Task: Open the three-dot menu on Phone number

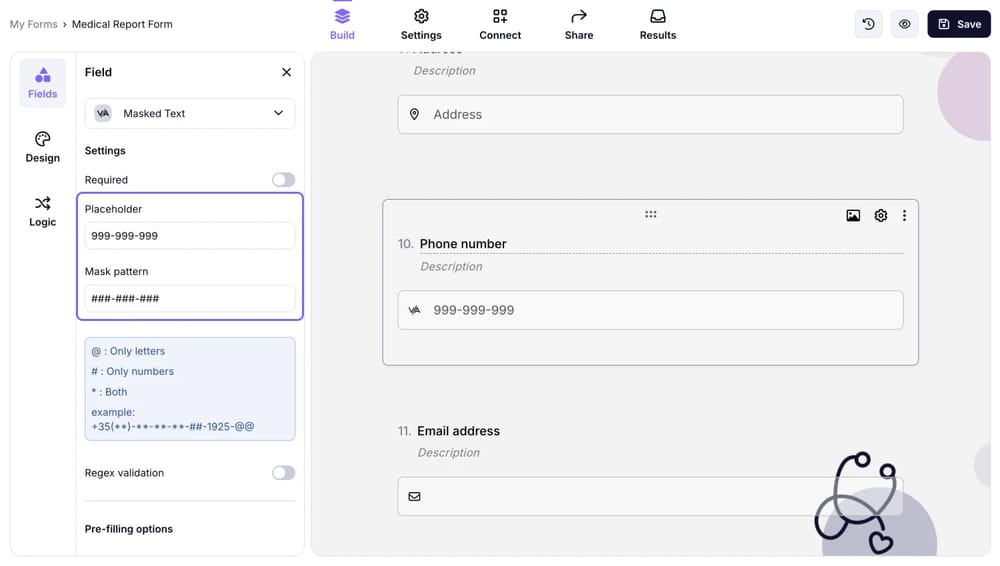Action: [x=905, y=215]
